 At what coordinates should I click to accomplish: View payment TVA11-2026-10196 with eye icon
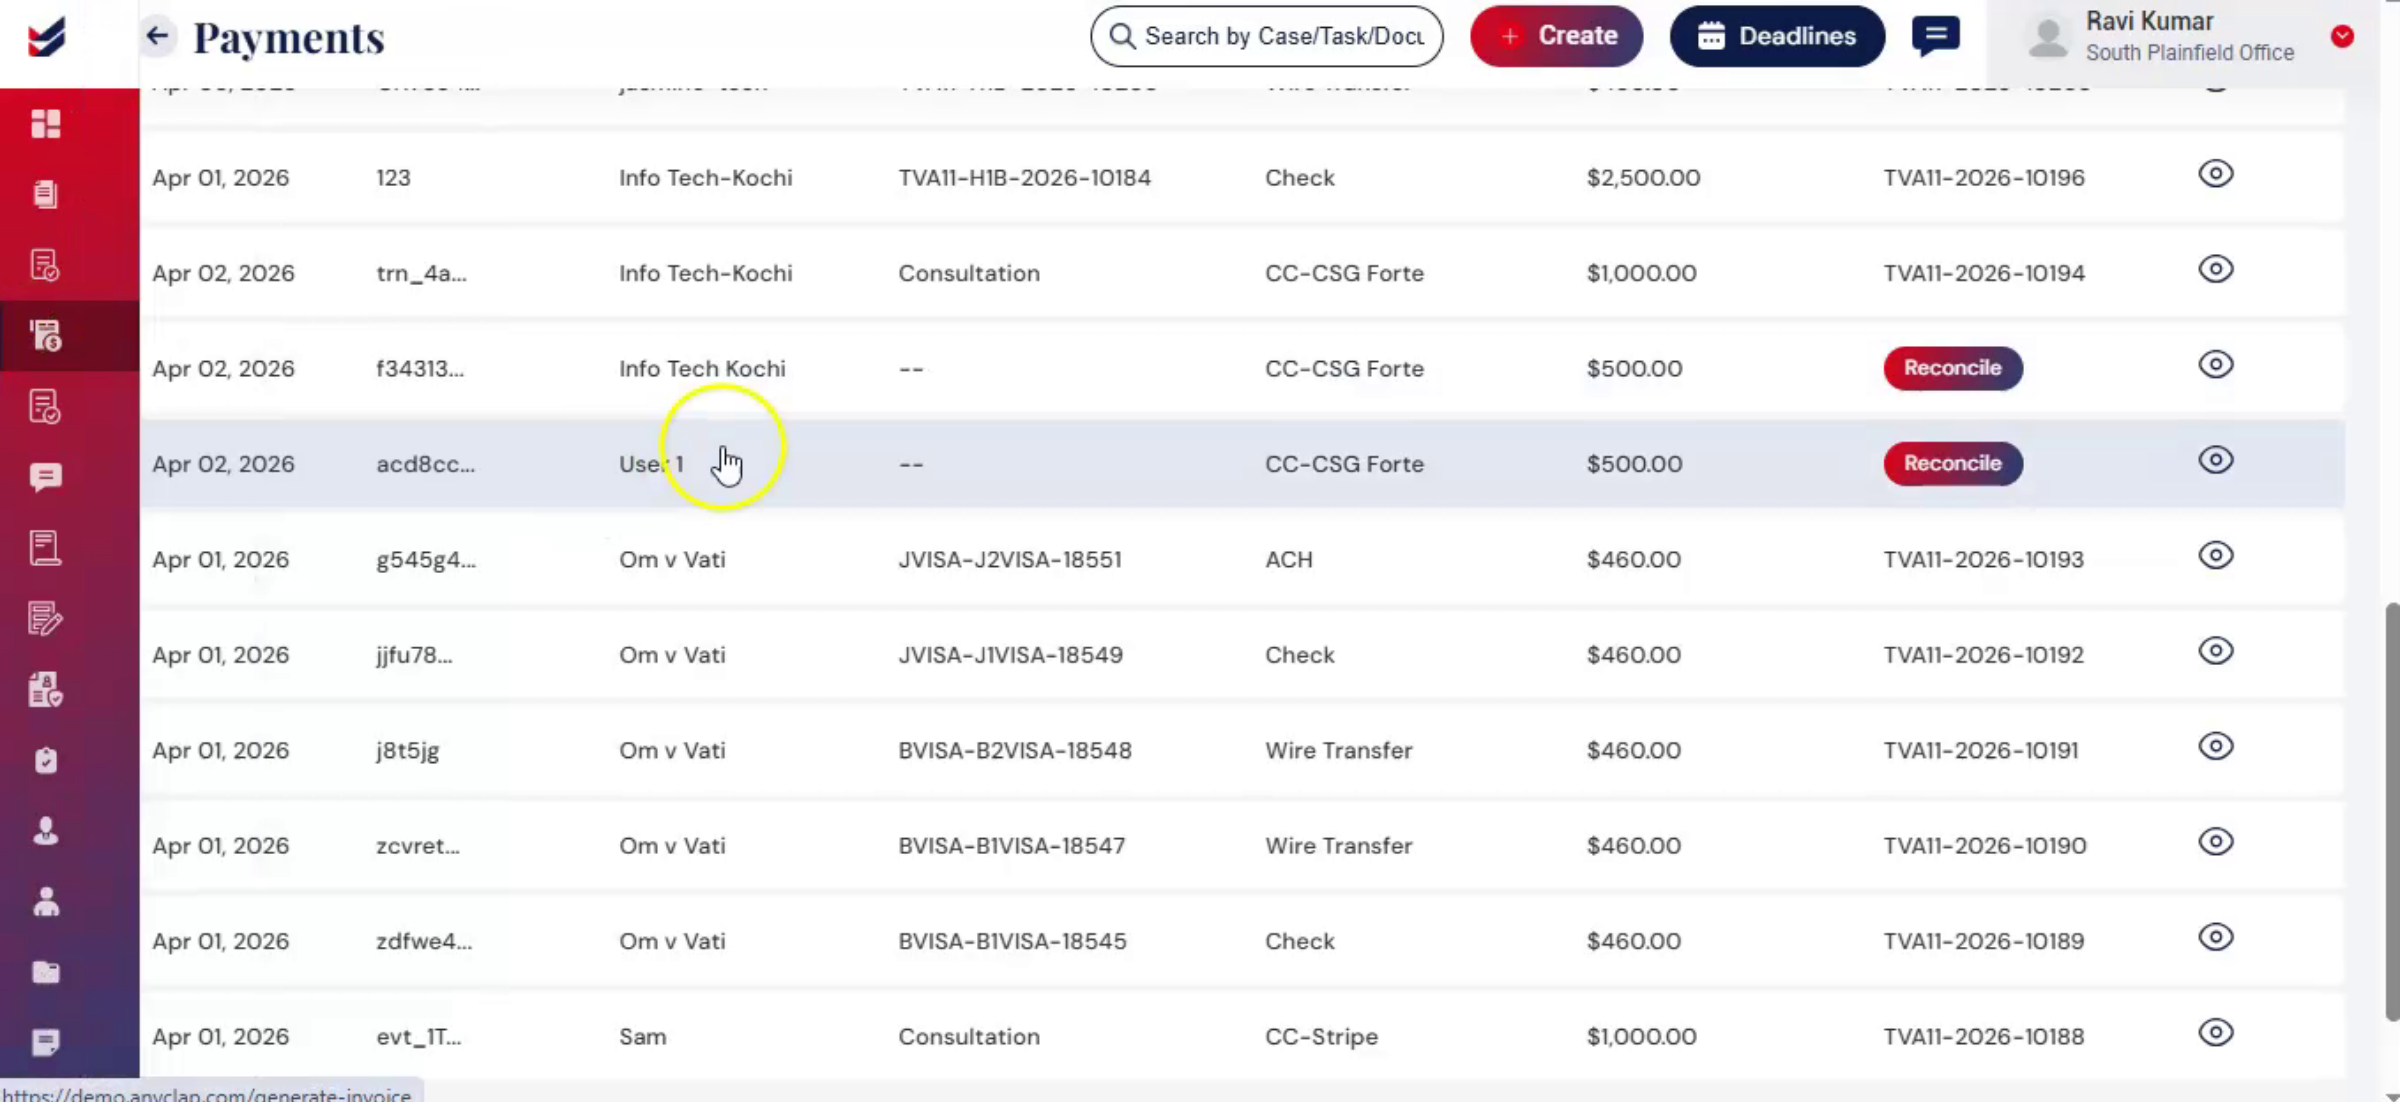pos(2215,174)
